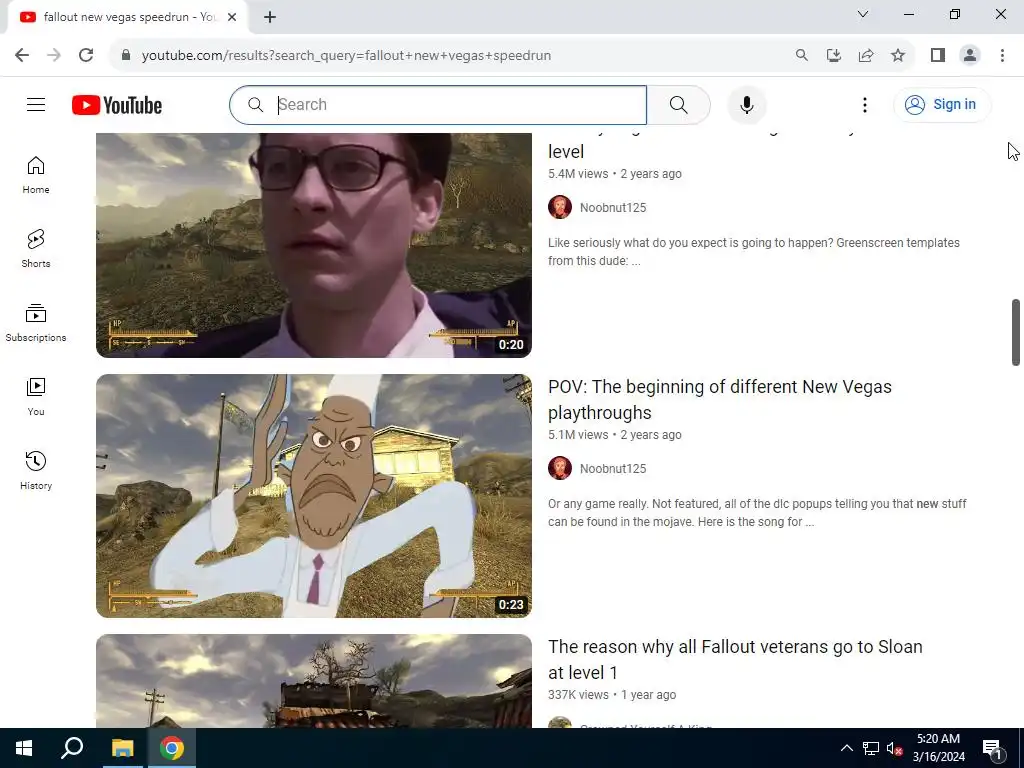Select the fallout new vegas speedrun tab
This screenshot has width=1024, height=768.
127,17
